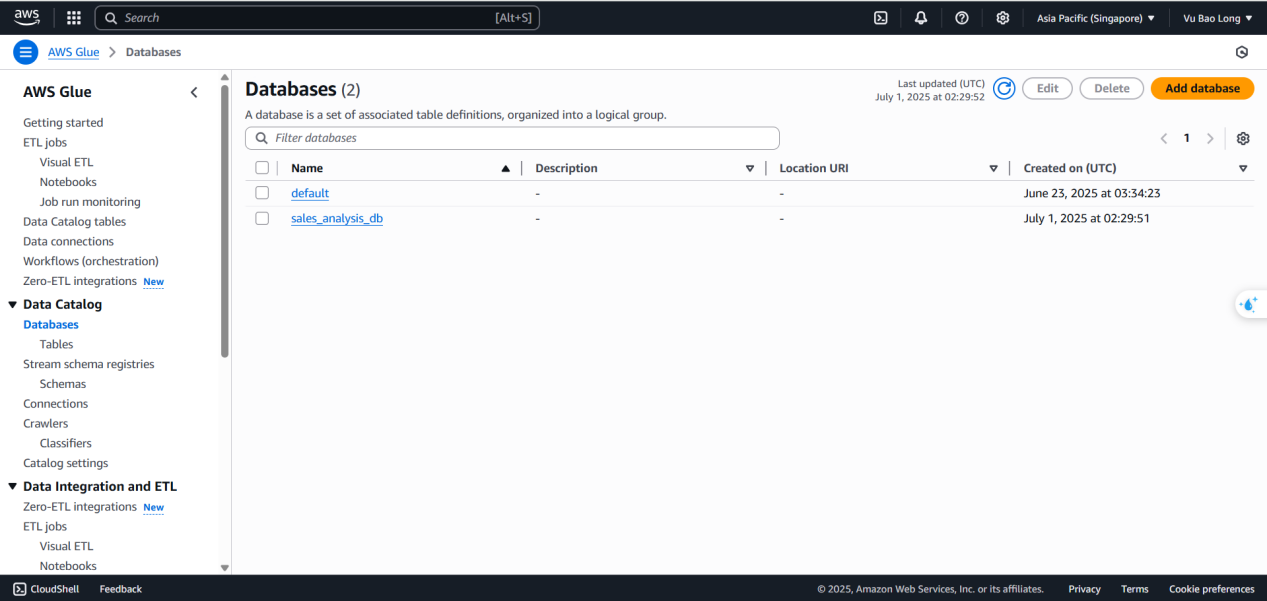
Task: Refresh the databases list
Action: pyautogui.click(x=1004, y=88)
